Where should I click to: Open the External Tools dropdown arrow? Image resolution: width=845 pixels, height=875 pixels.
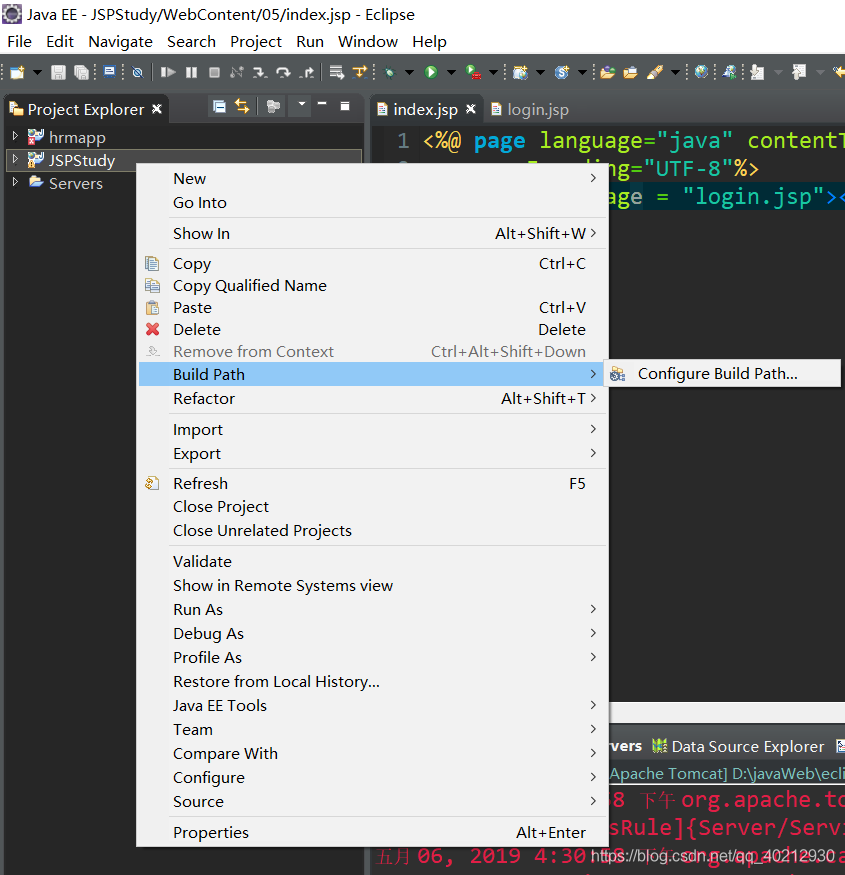[x=493, y=72]
